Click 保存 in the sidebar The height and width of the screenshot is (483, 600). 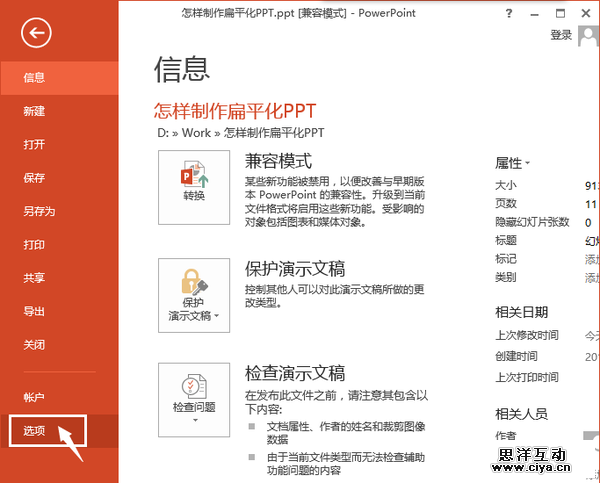34,178
